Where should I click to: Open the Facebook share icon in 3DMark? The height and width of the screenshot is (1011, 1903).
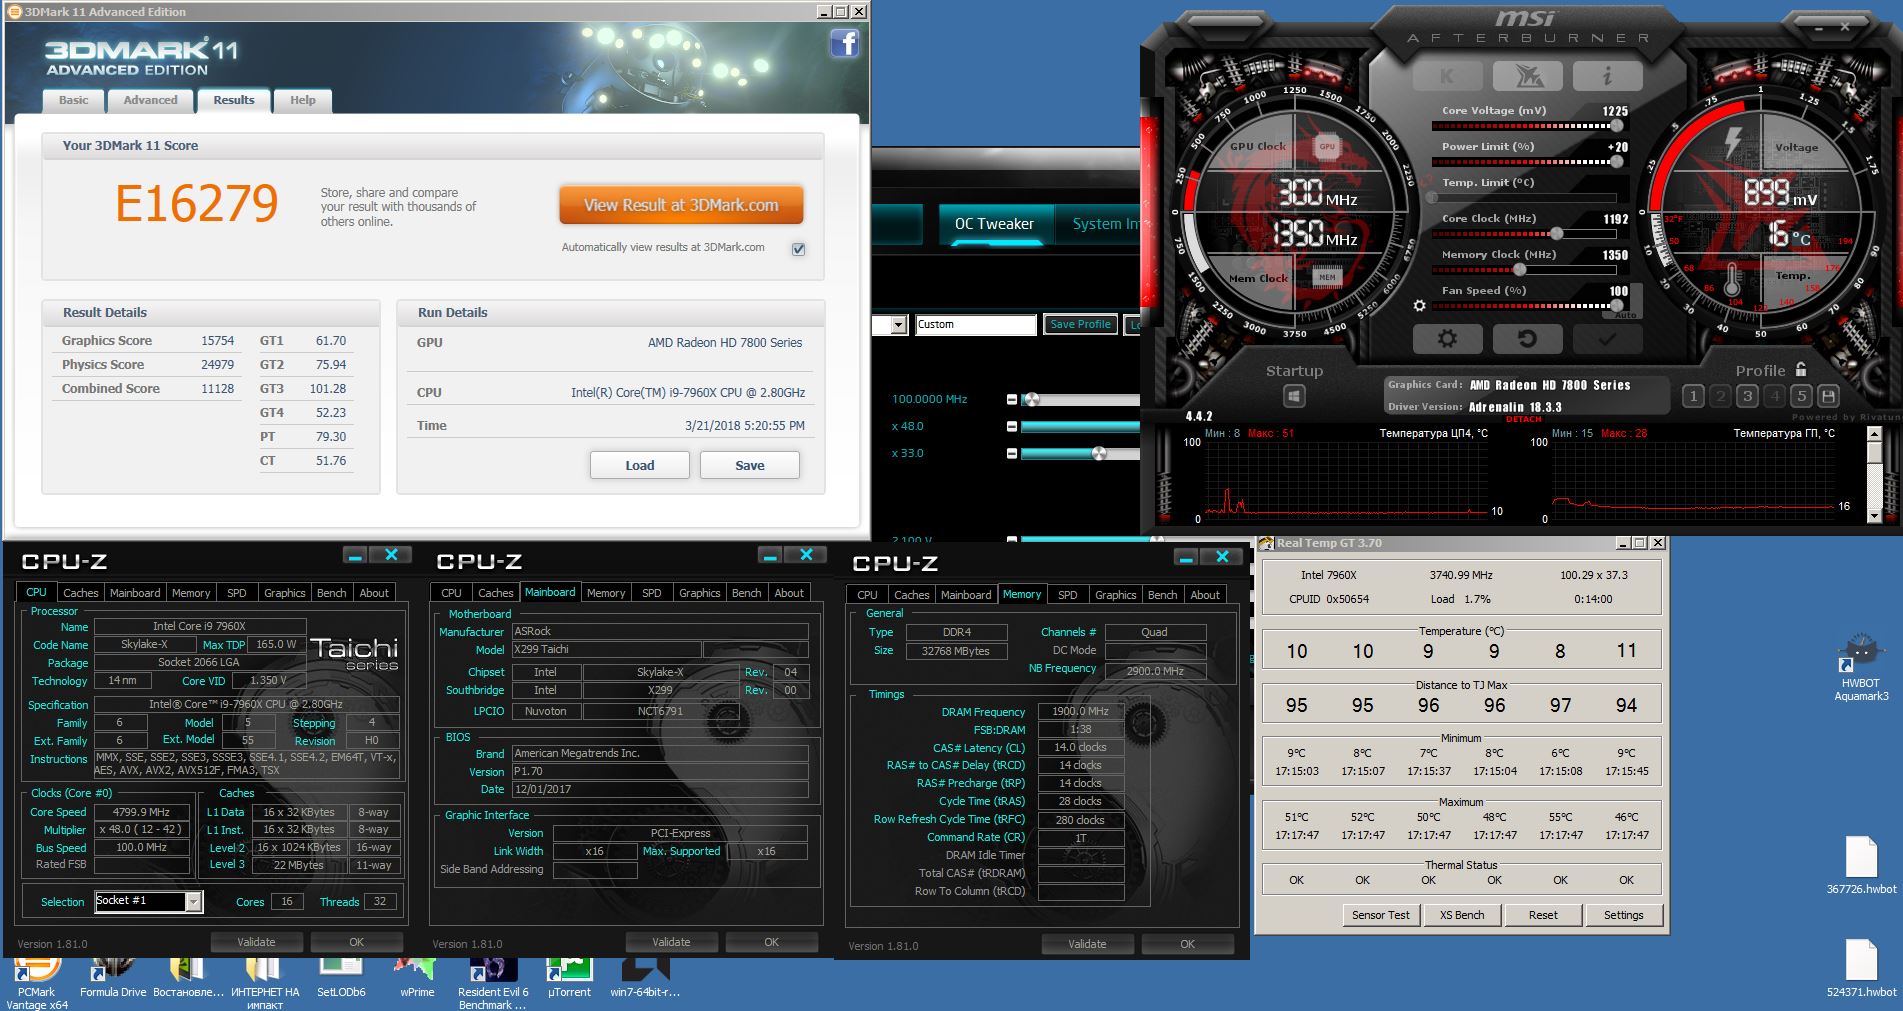(845, 43)
